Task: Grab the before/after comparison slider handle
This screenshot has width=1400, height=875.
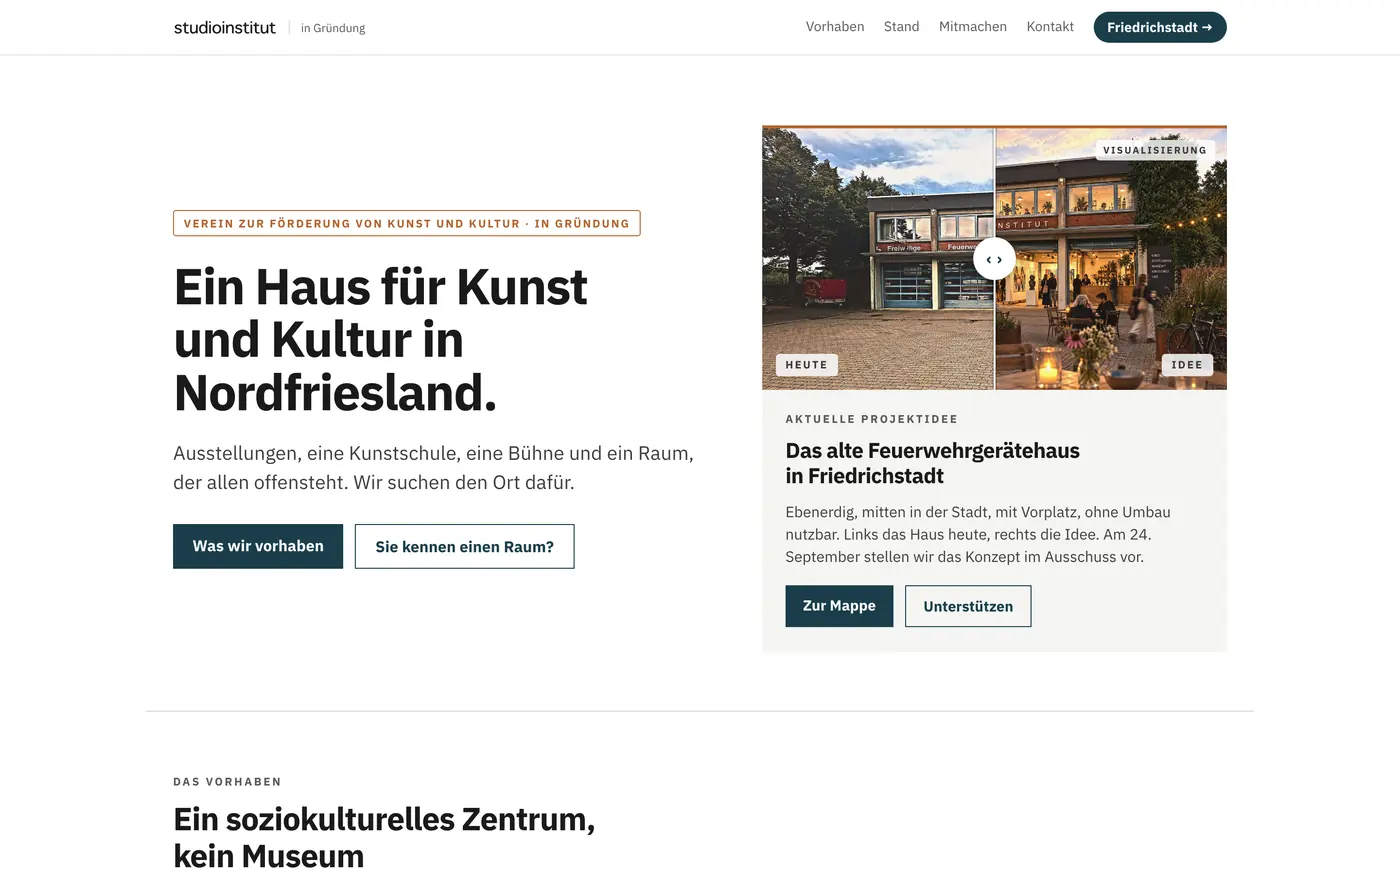Action: tap(994, 259)
